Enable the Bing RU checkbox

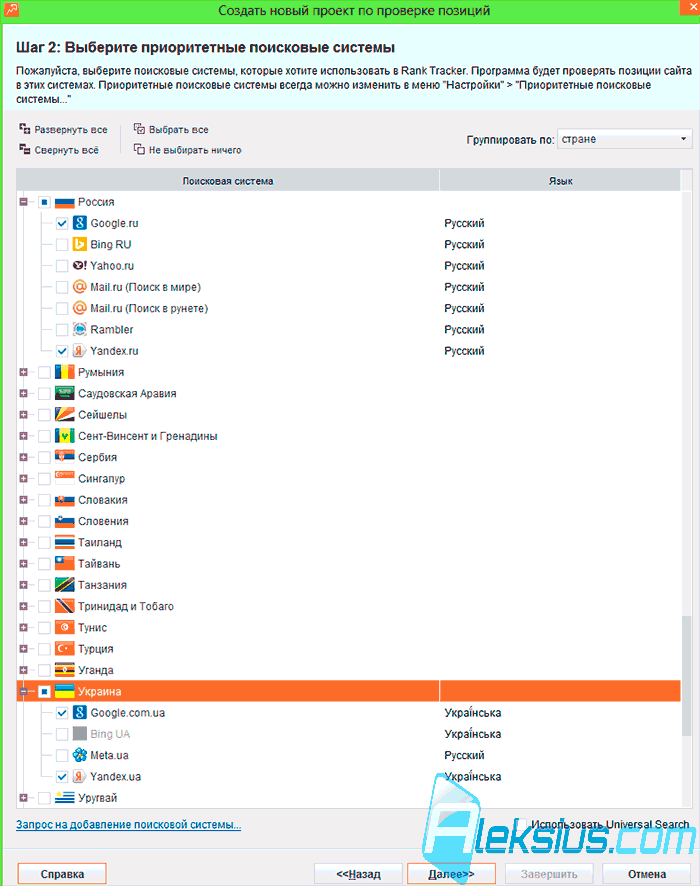[62, 245]
